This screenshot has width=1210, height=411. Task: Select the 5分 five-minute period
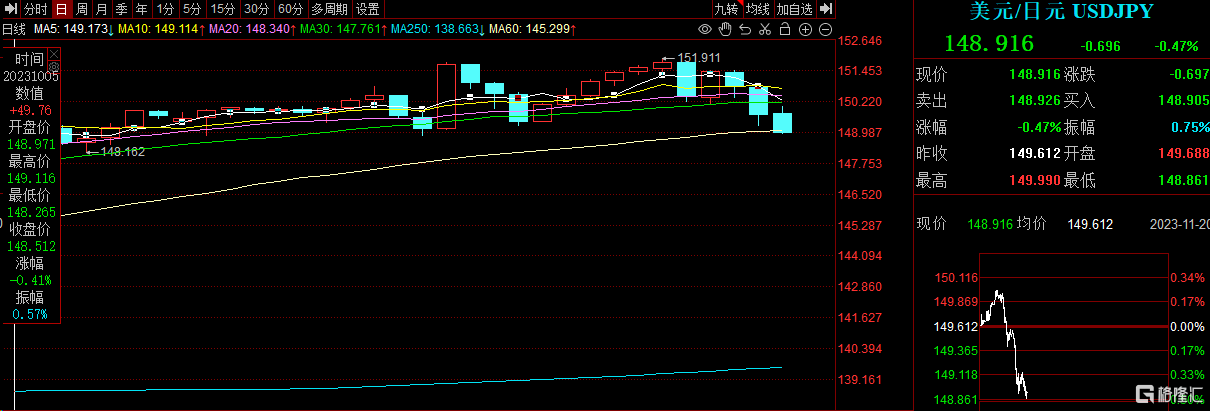point(192,9)
